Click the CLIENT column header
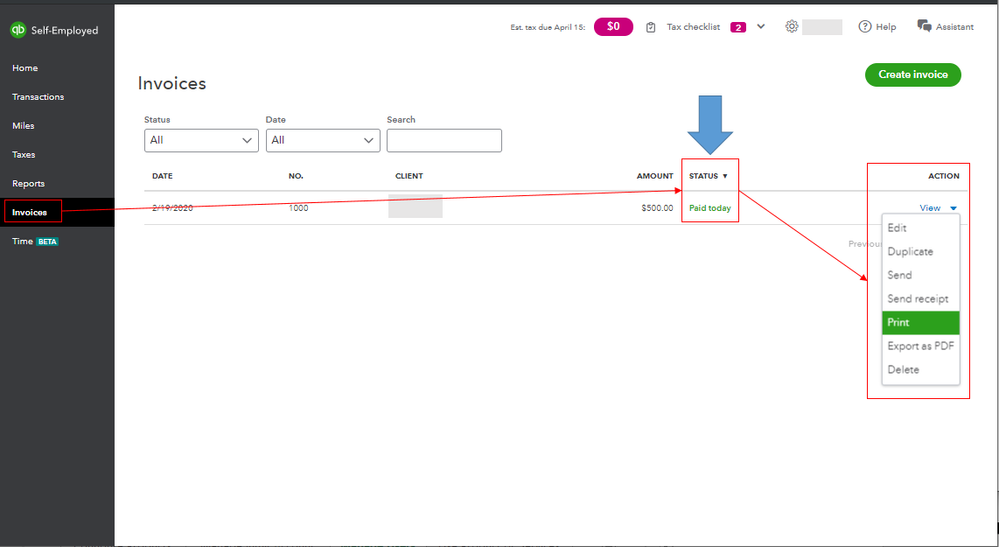This screenshot has width=999, height=547. click(x=409, y=176)
